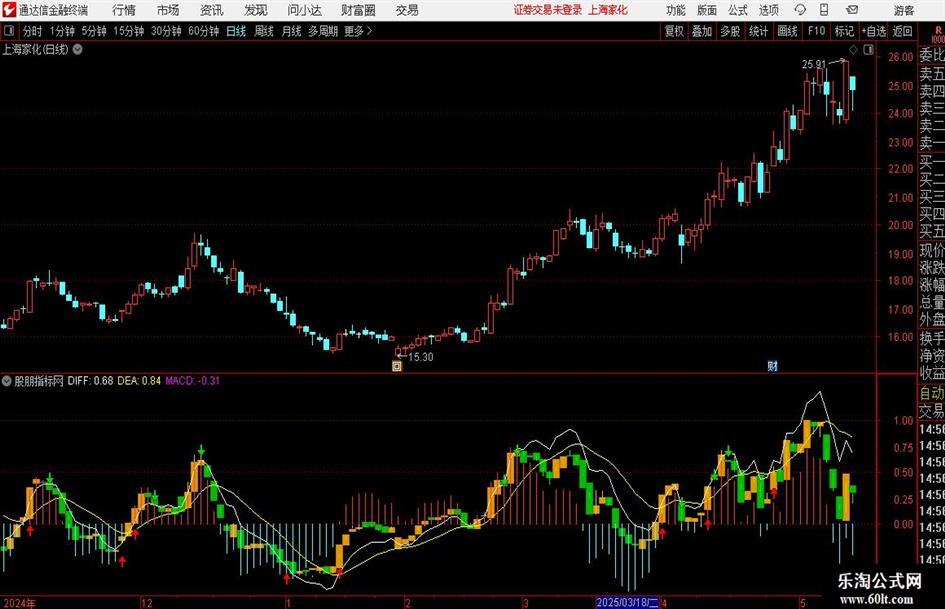The width and height of the screenshot is (945, 609).
Task: Select the 日线 daily period tab
Action: [236, 31]
